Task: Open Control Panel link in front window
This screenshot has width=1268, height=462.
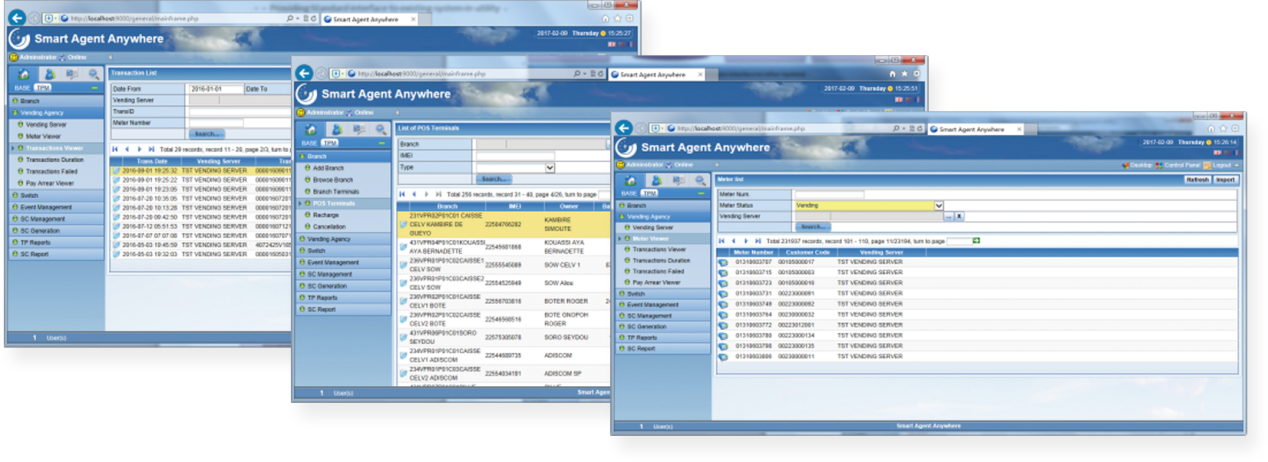Action: [x=1181, y=164]
